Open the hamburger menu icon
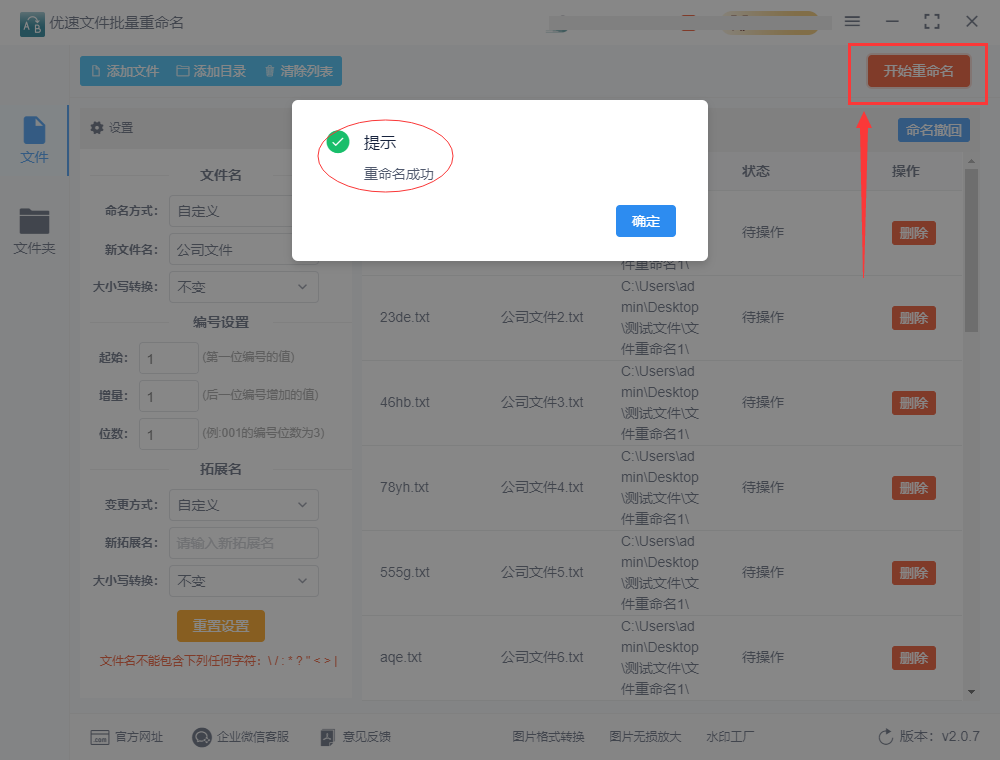Screen dimensions: 1000x760 pyautogui.click(x=852, y=21)
